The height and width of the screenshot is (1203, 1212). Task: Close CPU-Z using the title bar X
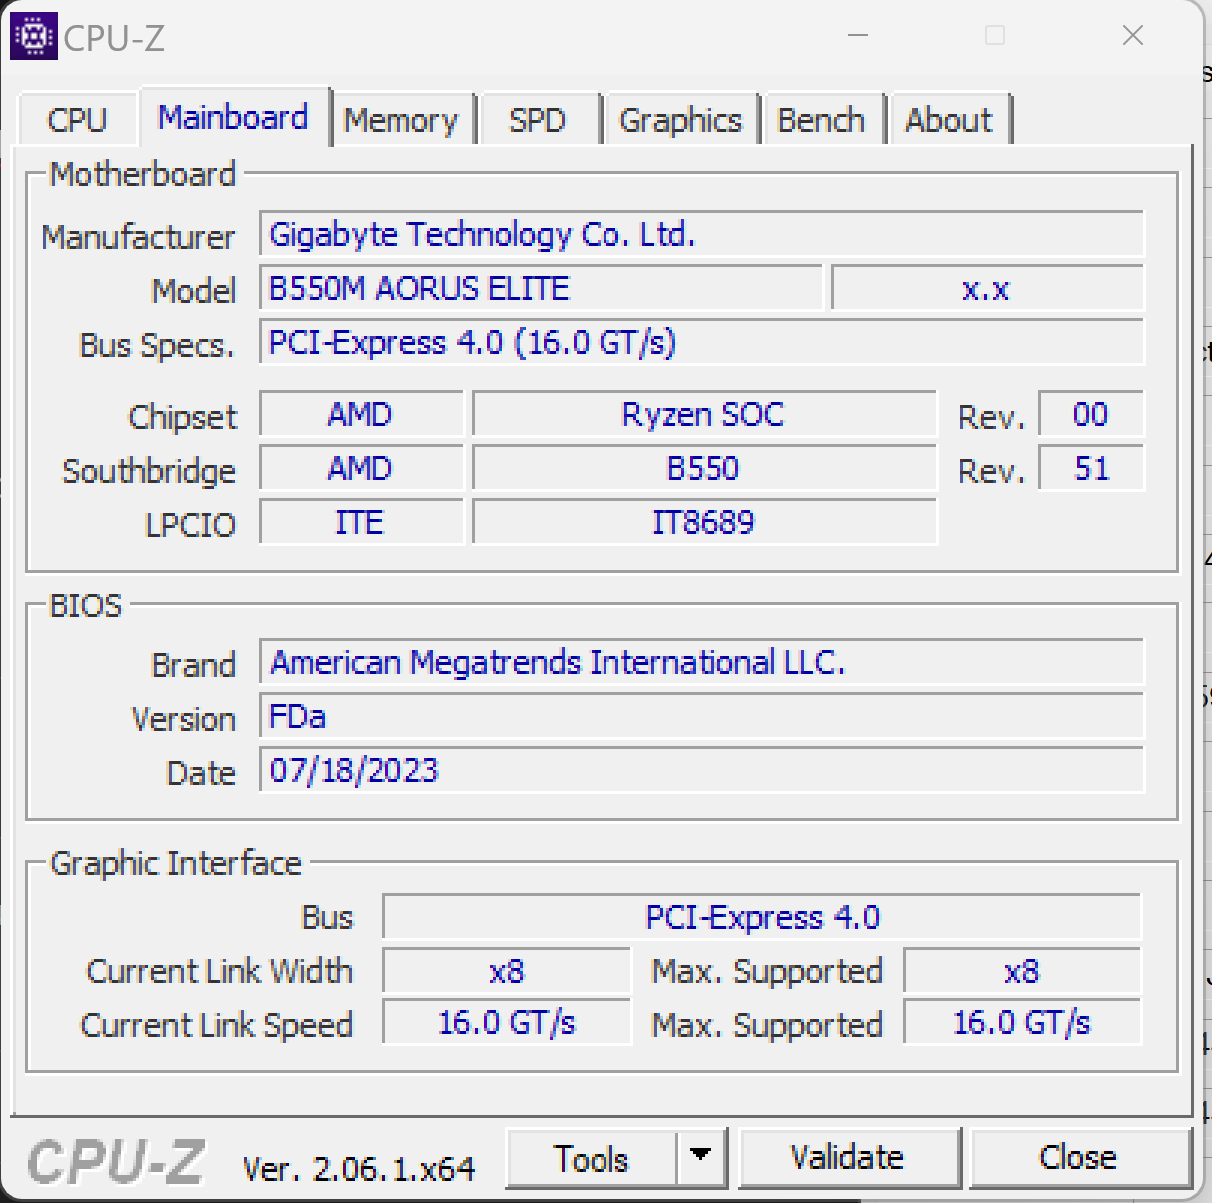click(1133, 36)
